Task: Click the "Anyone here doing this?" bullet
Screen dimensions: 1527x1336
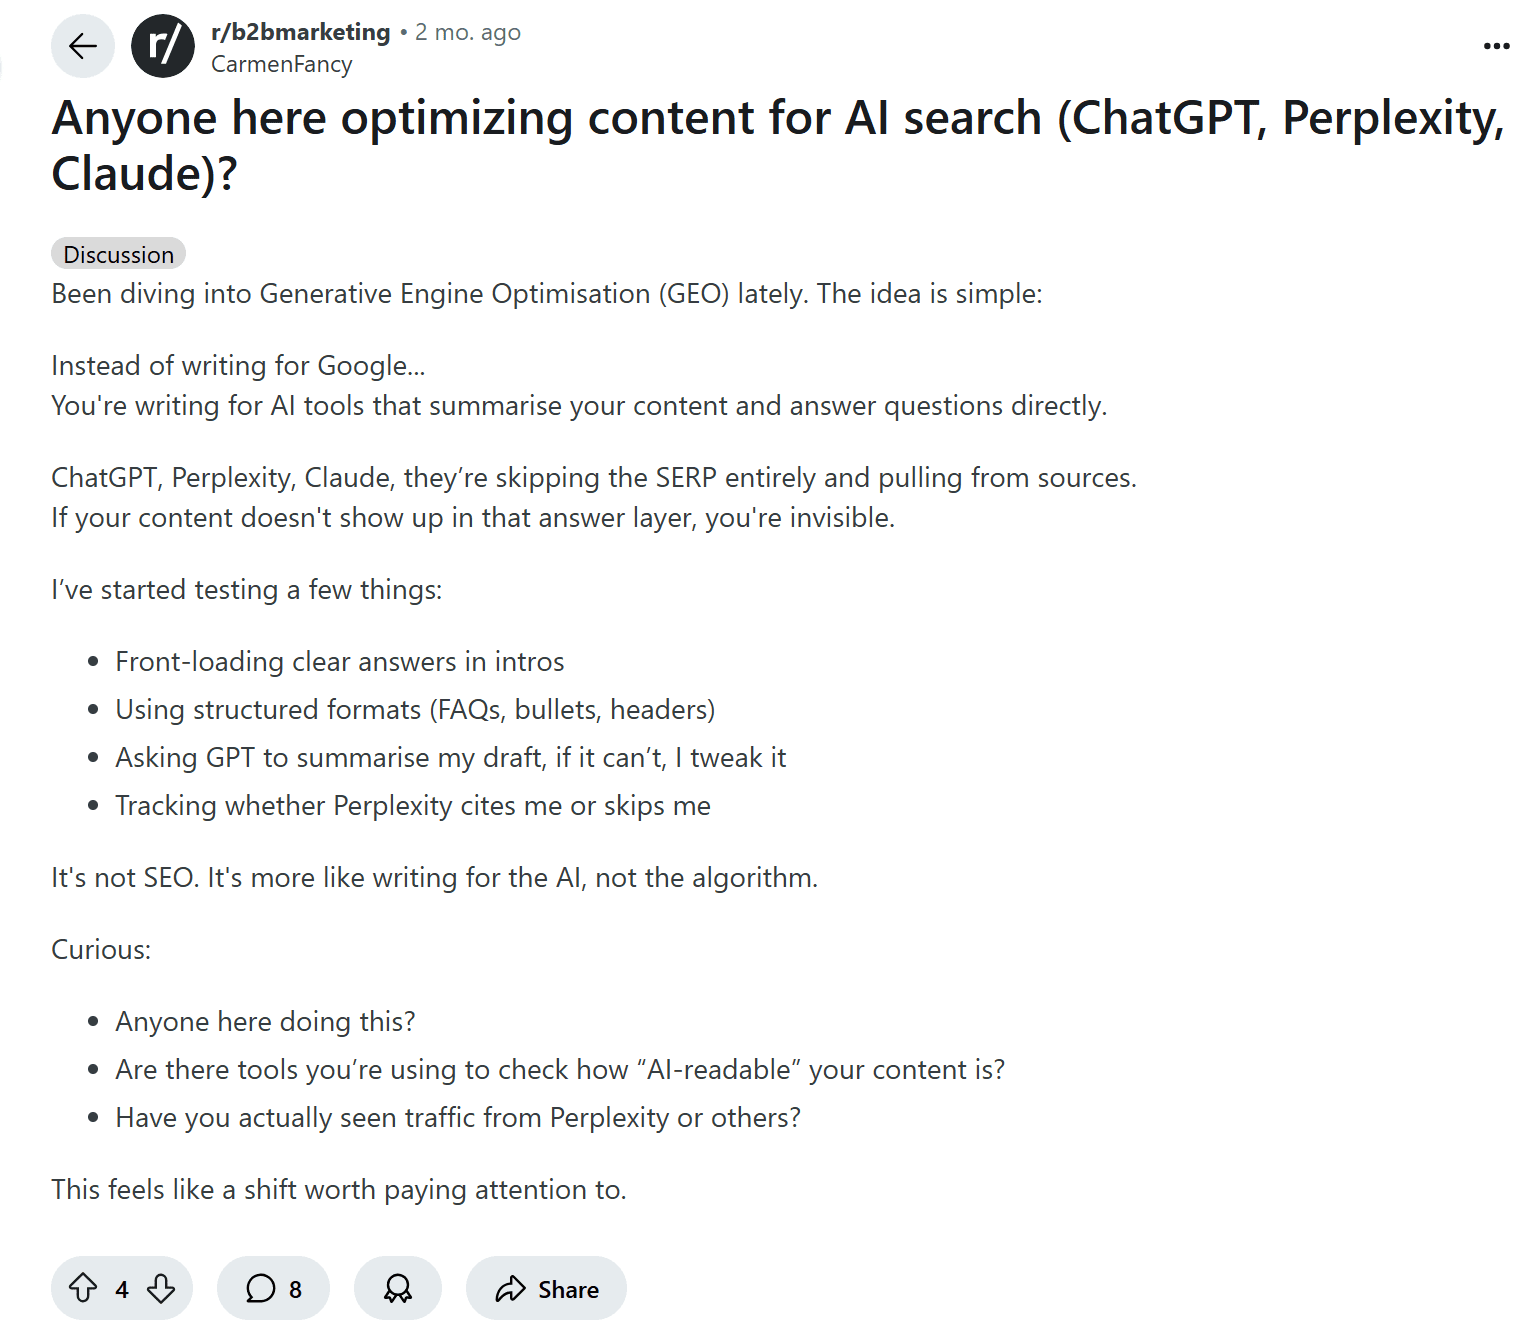Action: pos(265,1021)
